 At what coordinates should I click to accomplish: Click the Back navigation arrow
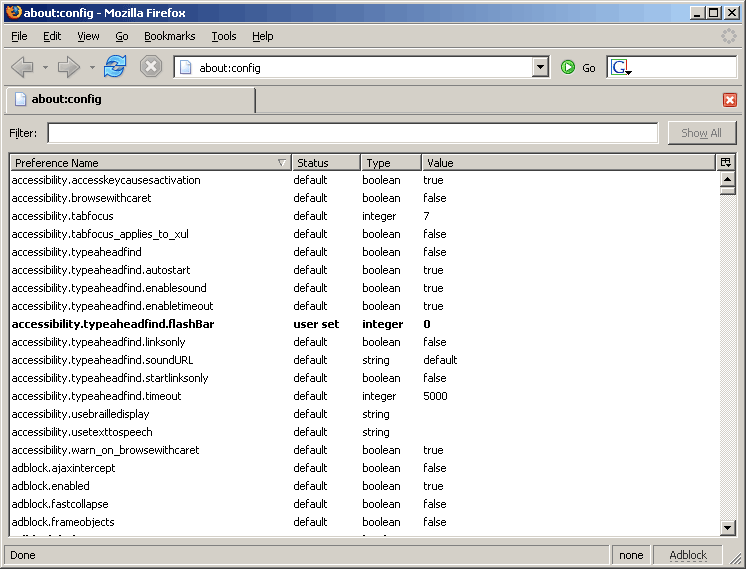point(22,67)
